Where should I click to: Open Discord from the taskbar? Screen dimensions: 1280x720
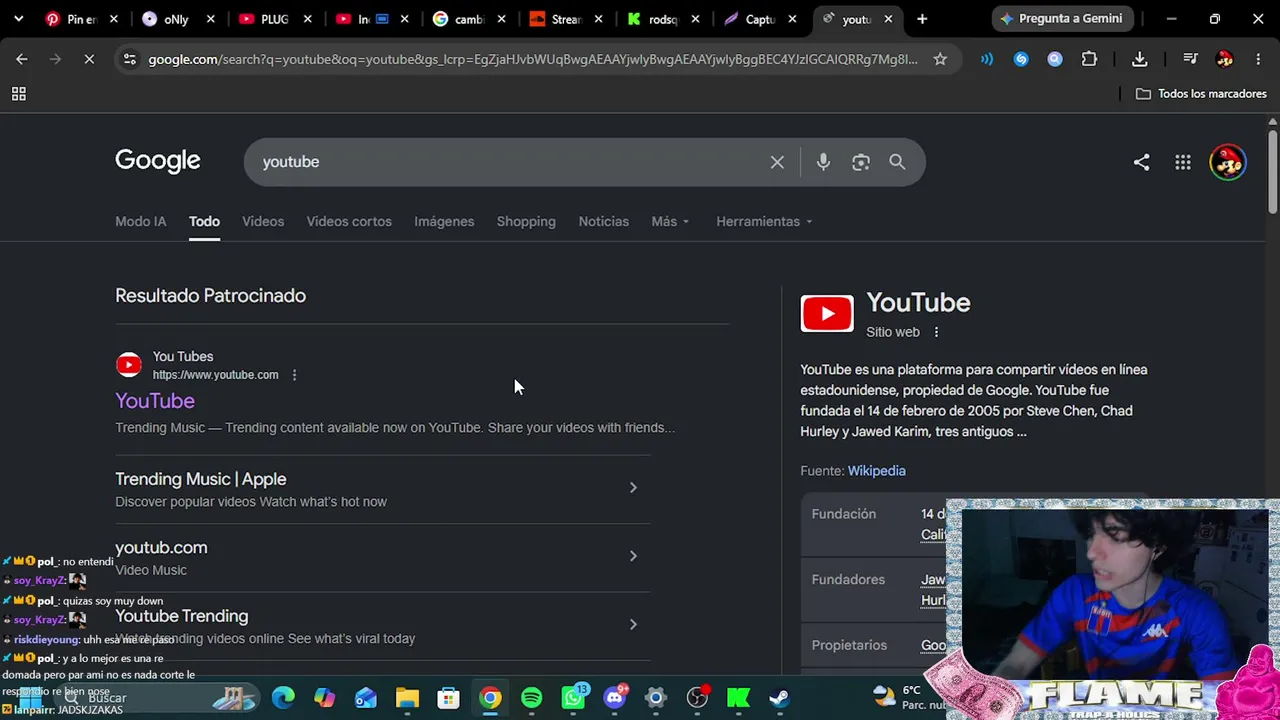tap(615, 697)
